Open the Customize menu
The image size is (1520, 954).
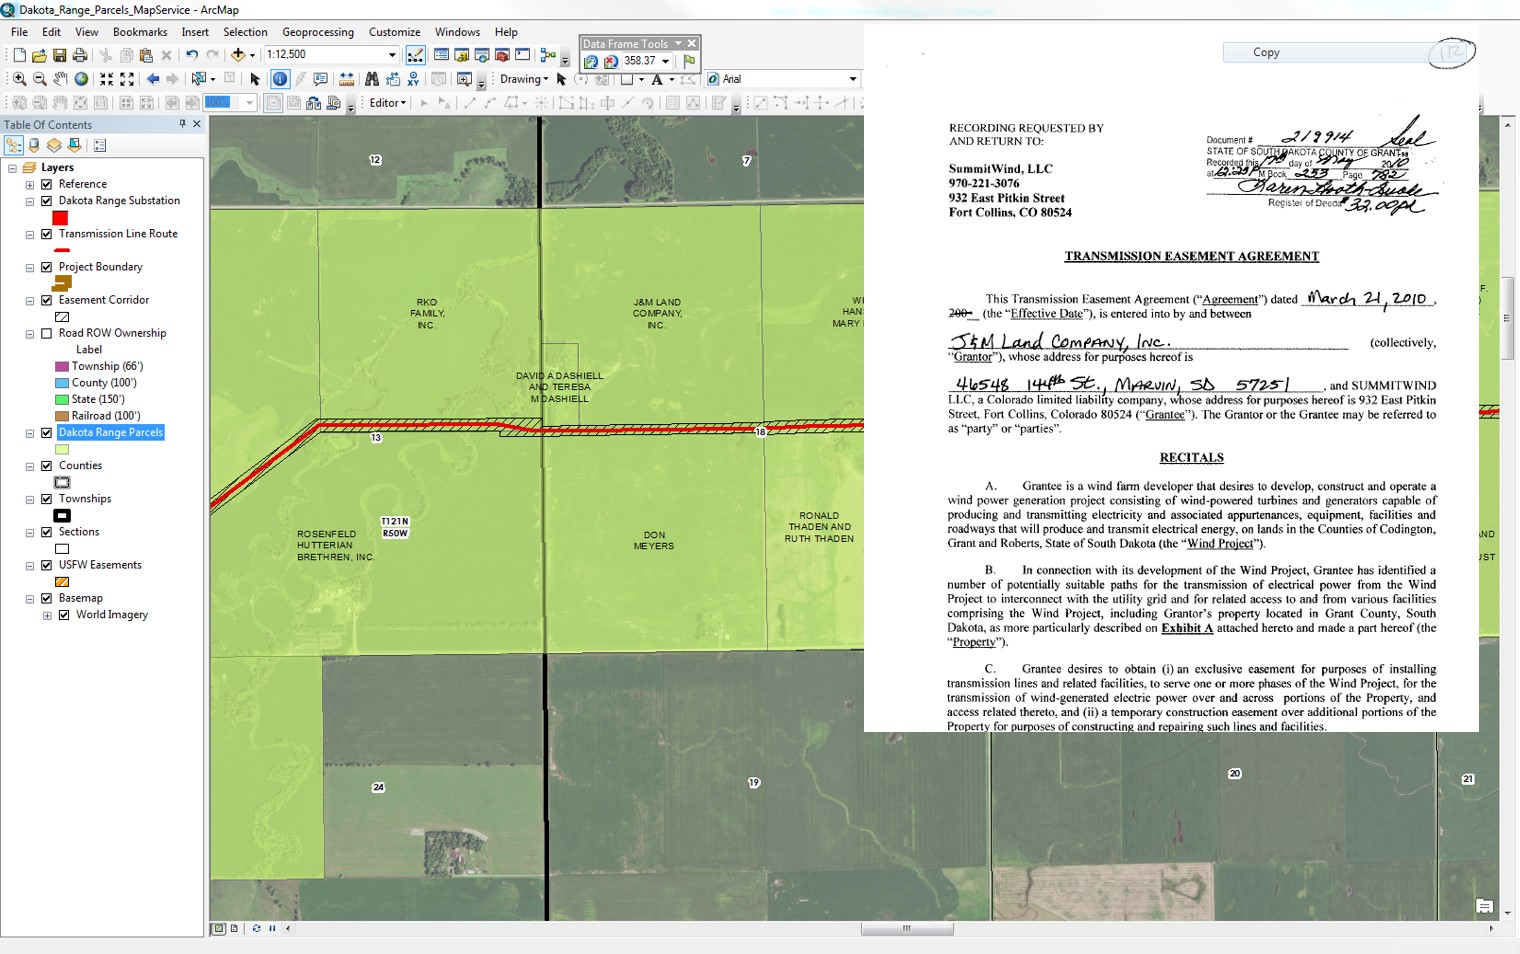point(394,32)
